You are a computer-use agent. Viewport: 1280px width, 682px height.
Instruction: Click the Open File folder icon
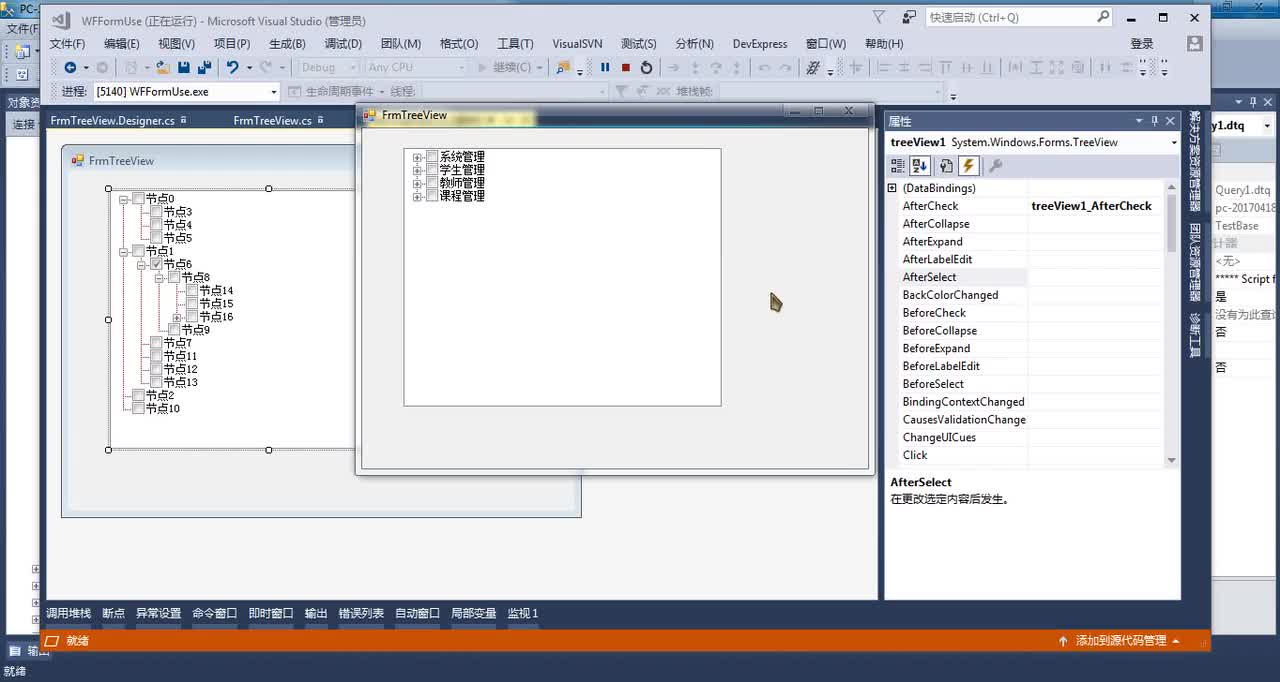[x=162, y=67]
